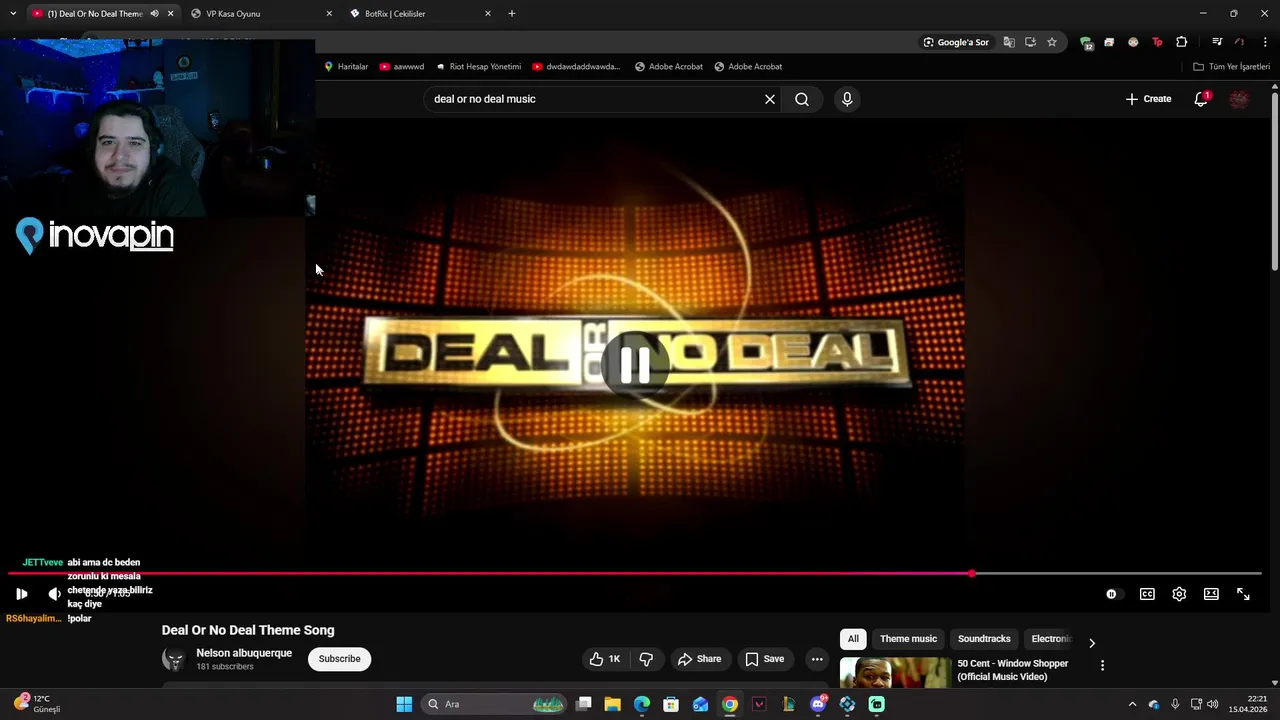Viewport: 1280px width, 720px height.
Task: Open player settings gear
Action: pos(1179,594)
